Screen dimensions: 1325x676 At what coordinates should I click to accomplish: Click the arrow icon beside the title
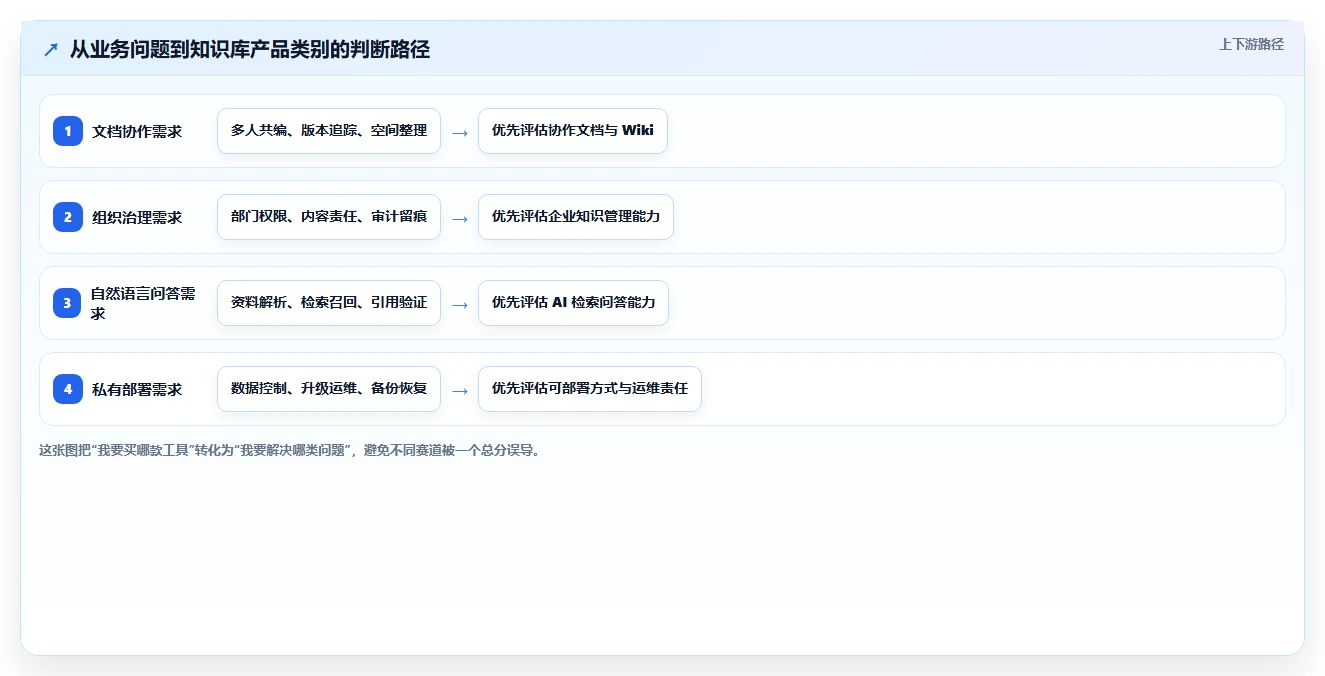(x=51, y=49)
